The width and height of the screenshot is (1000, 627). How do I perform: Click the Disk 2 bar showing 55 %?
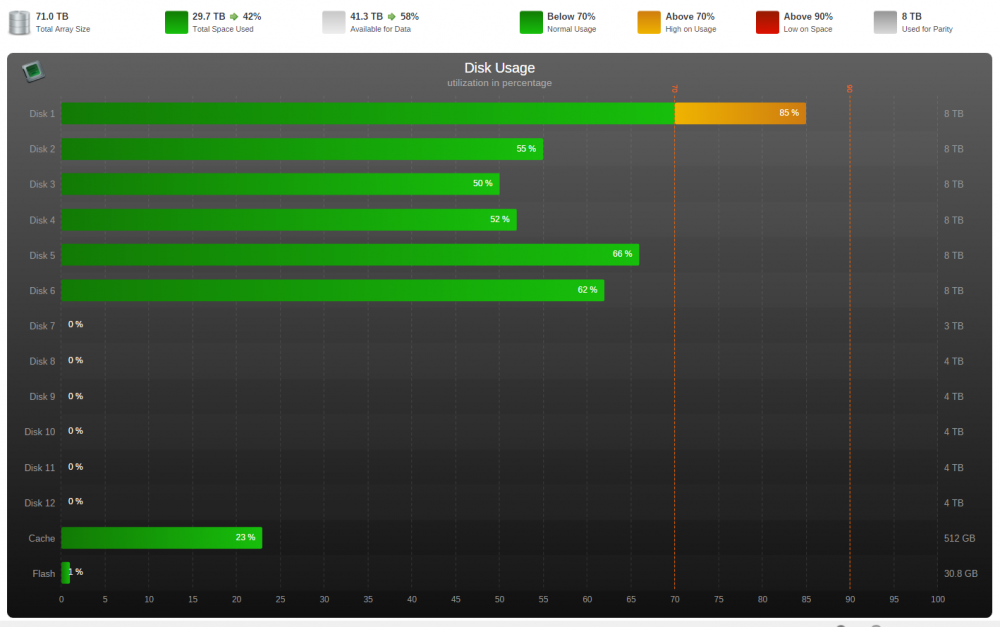pyautogui.click(x=302, y=149)
